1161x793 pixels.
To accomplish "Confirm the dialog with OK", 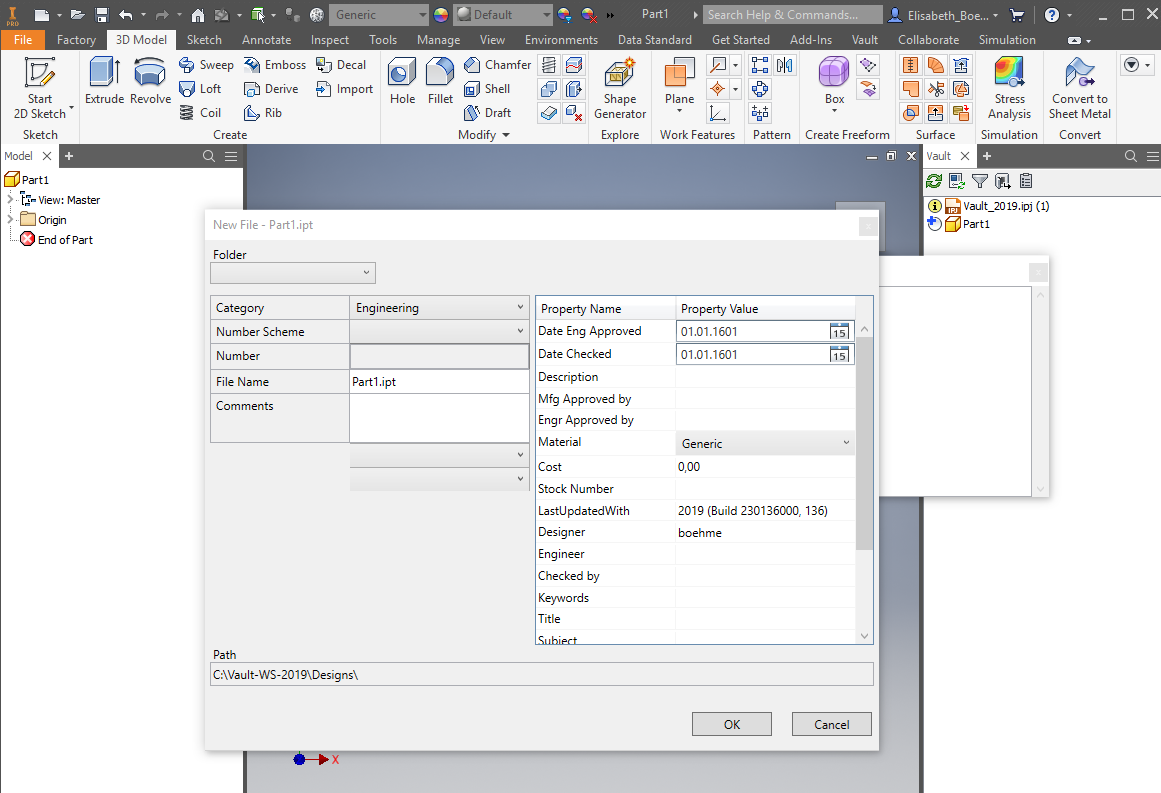I will 731,723.
